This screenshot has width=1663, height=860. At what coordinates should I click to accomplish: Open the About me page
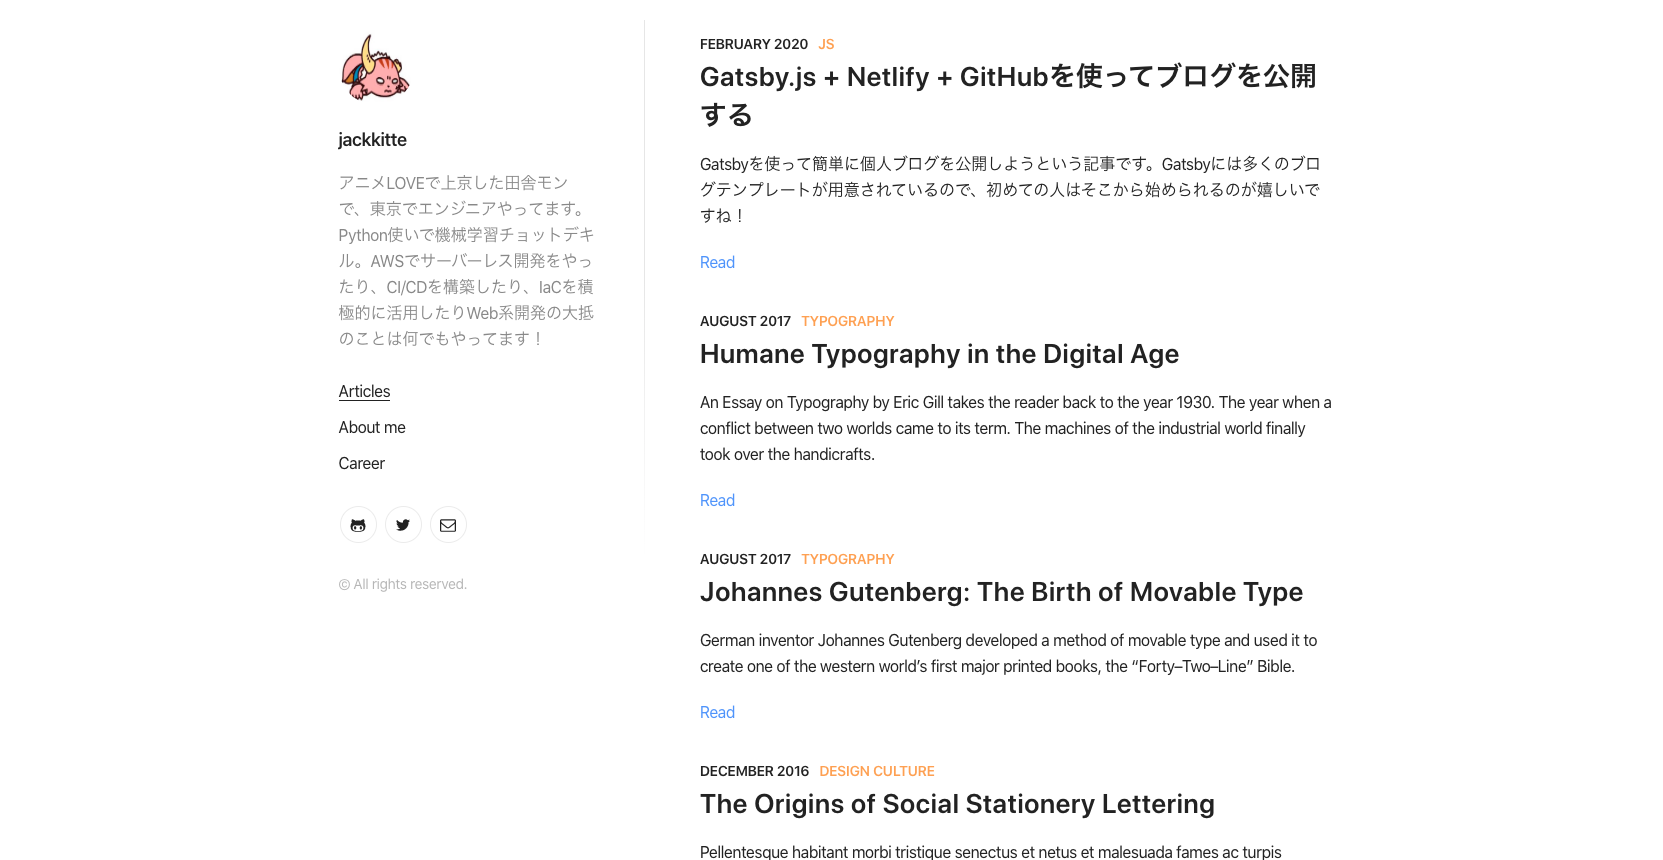(x=371, y=427)
